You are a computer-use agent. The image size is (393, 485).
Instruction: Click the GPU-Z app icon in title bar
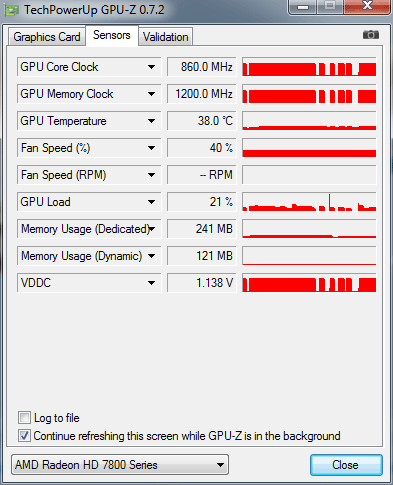[x=12, y=11]
